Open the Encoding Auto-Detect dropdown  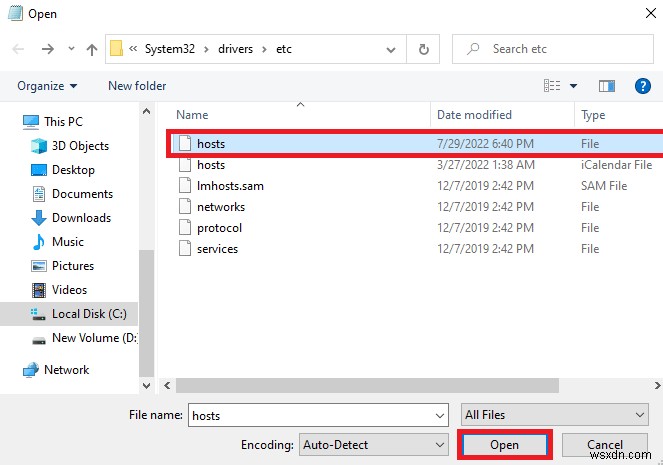(373, 444)
